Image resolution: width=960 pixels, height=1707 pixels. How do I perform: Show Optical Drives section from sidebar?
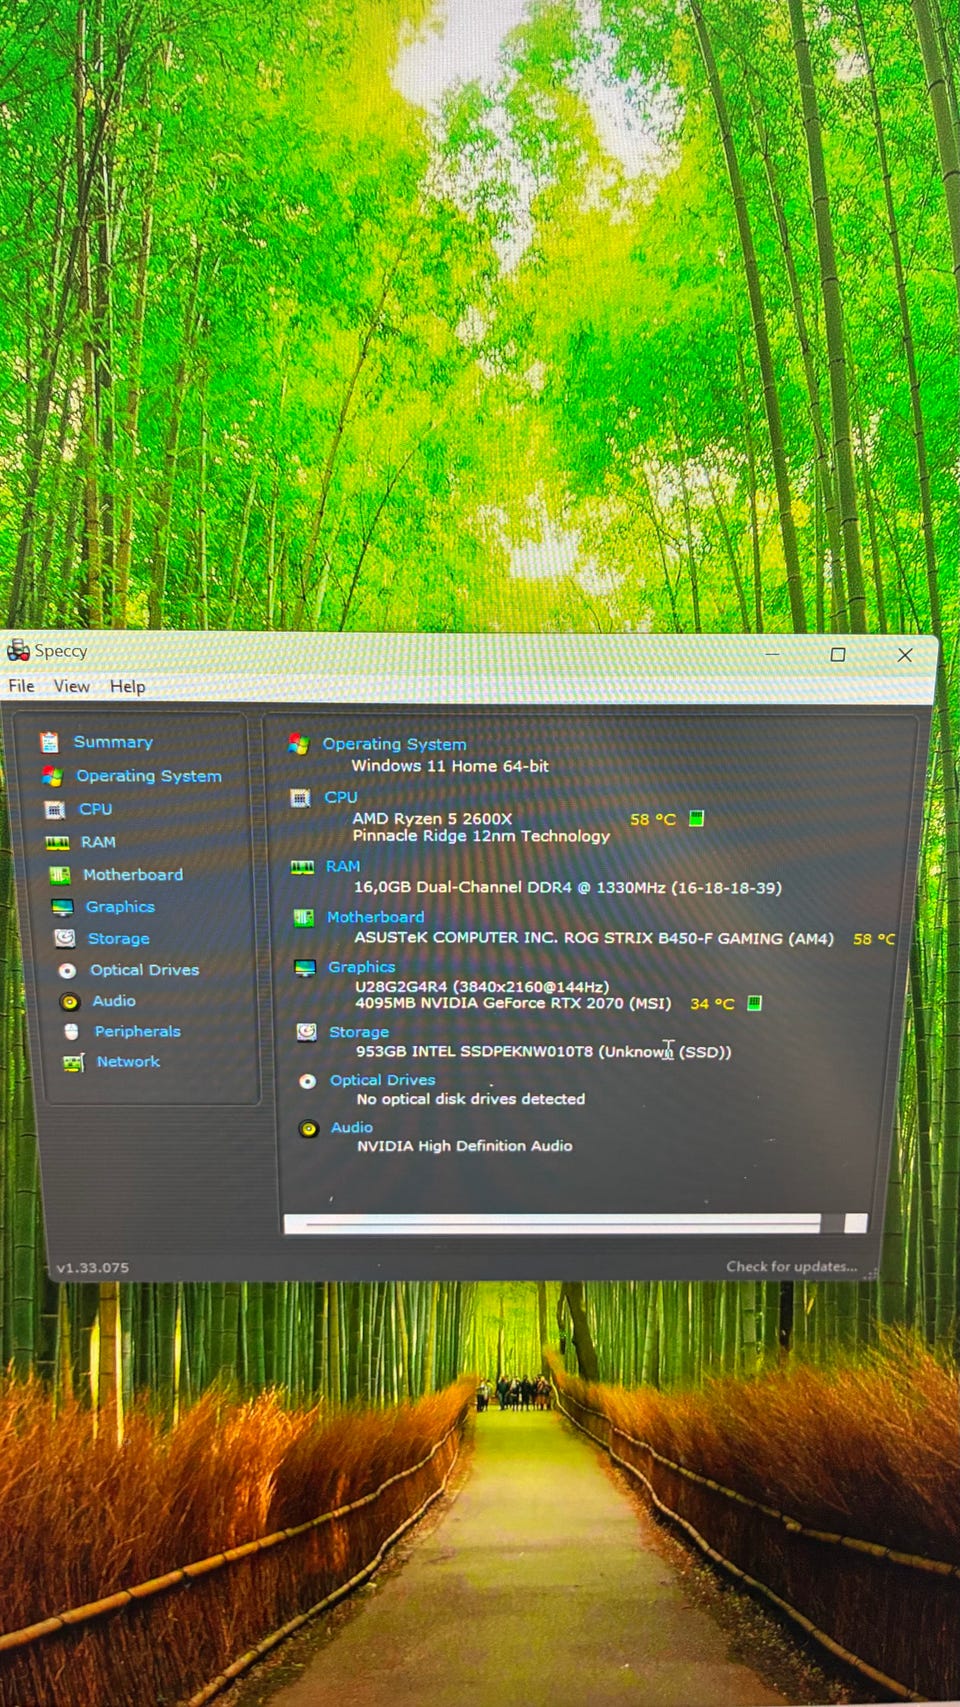point(145,970)
